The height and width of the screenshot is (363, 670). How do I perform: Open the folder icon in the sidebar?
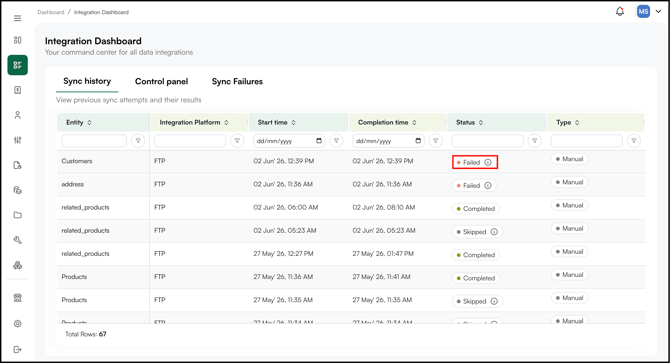(18, 215)
